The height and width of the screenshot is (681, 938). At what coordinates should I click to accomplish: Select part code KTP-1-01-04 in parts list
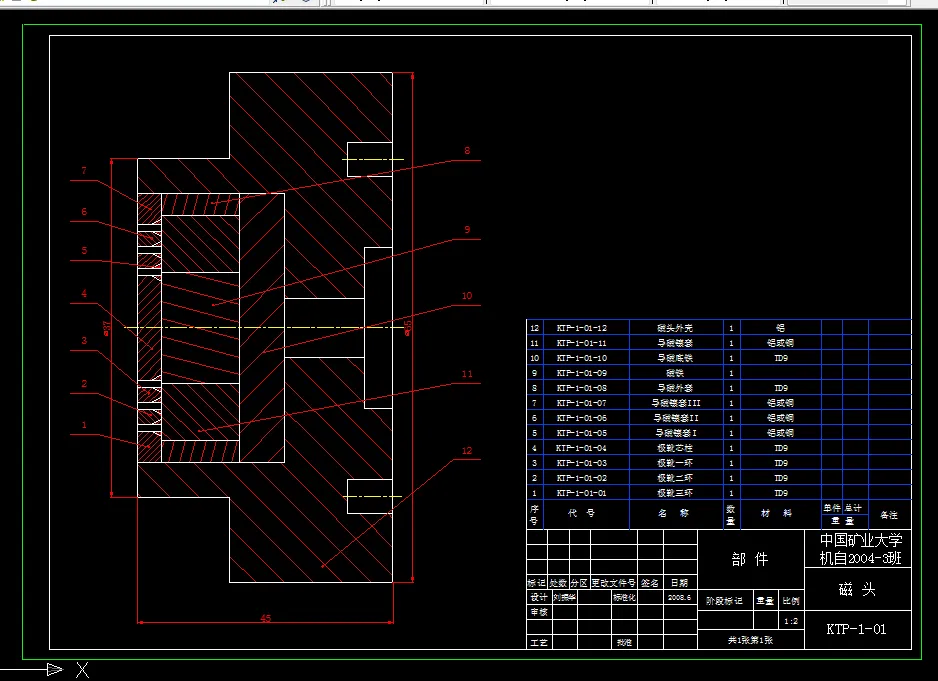[x=581, y=448]
